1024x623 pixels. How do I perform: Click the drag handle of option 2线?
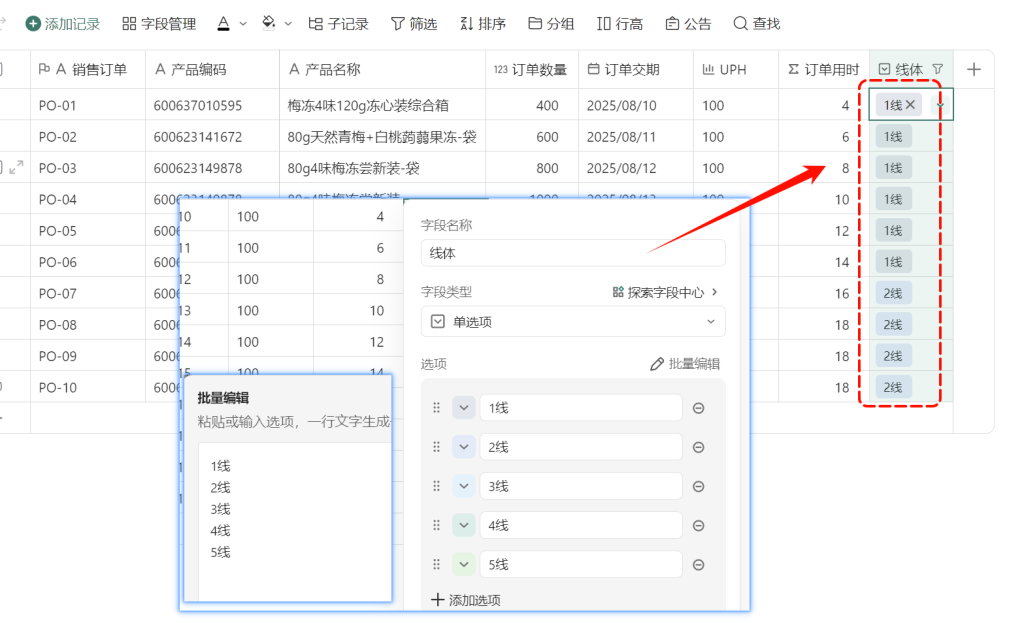click(436, 447)
